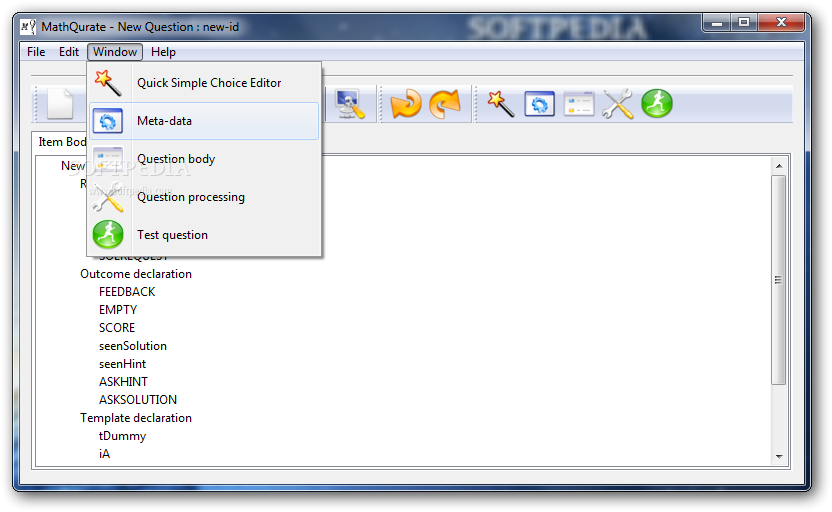Screen dimensions: 832x512
Task: Click scrollbar up arrow in tree panel
Action: (779, 166)
